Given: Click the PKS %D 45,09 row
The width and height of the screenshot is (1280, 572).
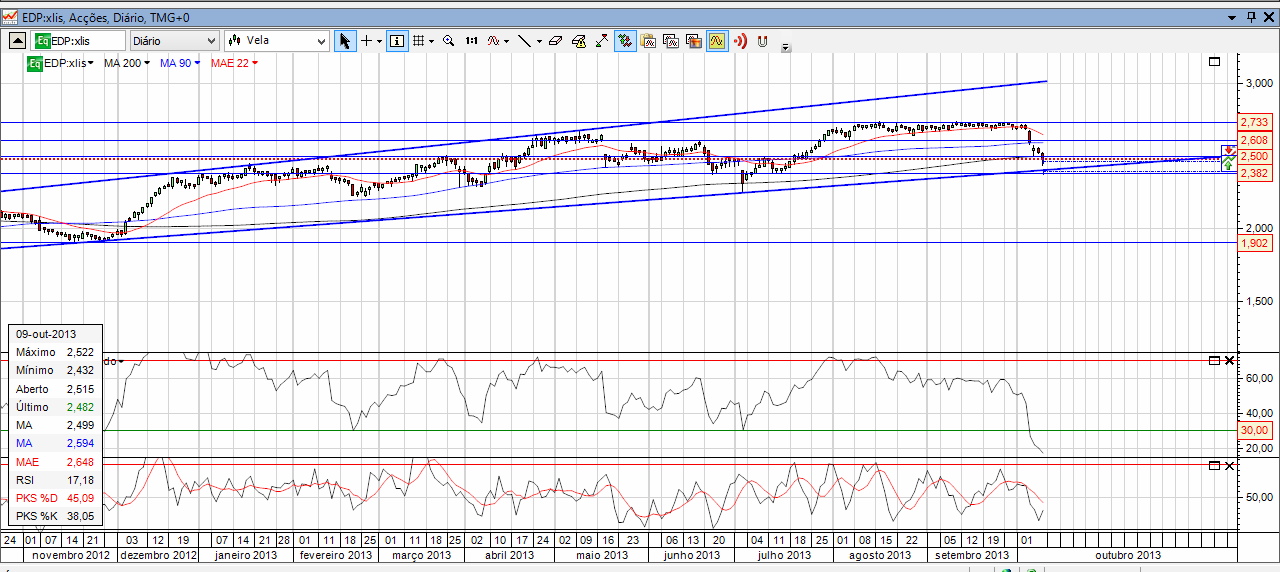Looking at the screenshot, I should pyautogui.click(x=55, y=497).
